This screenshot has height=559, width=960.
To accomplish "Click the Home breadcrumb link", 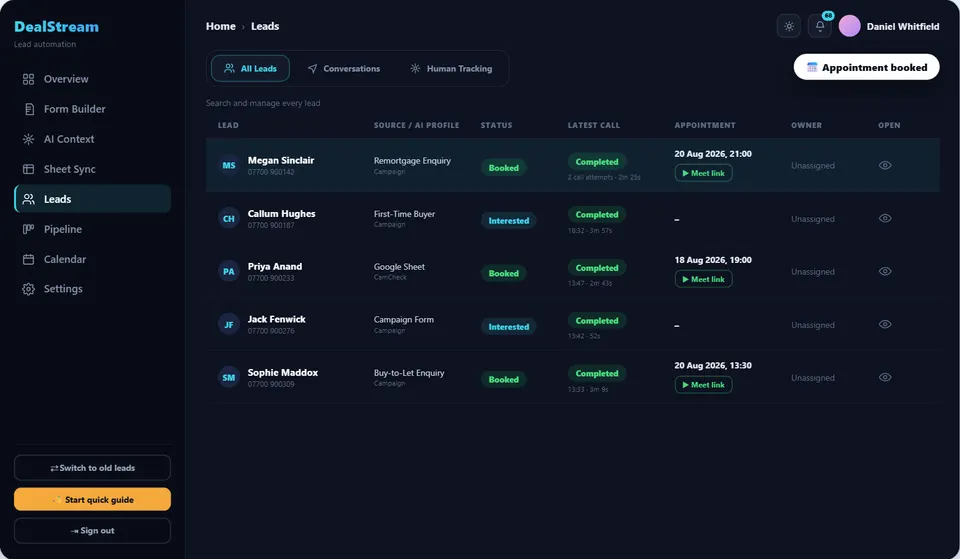I will (220, 26).
